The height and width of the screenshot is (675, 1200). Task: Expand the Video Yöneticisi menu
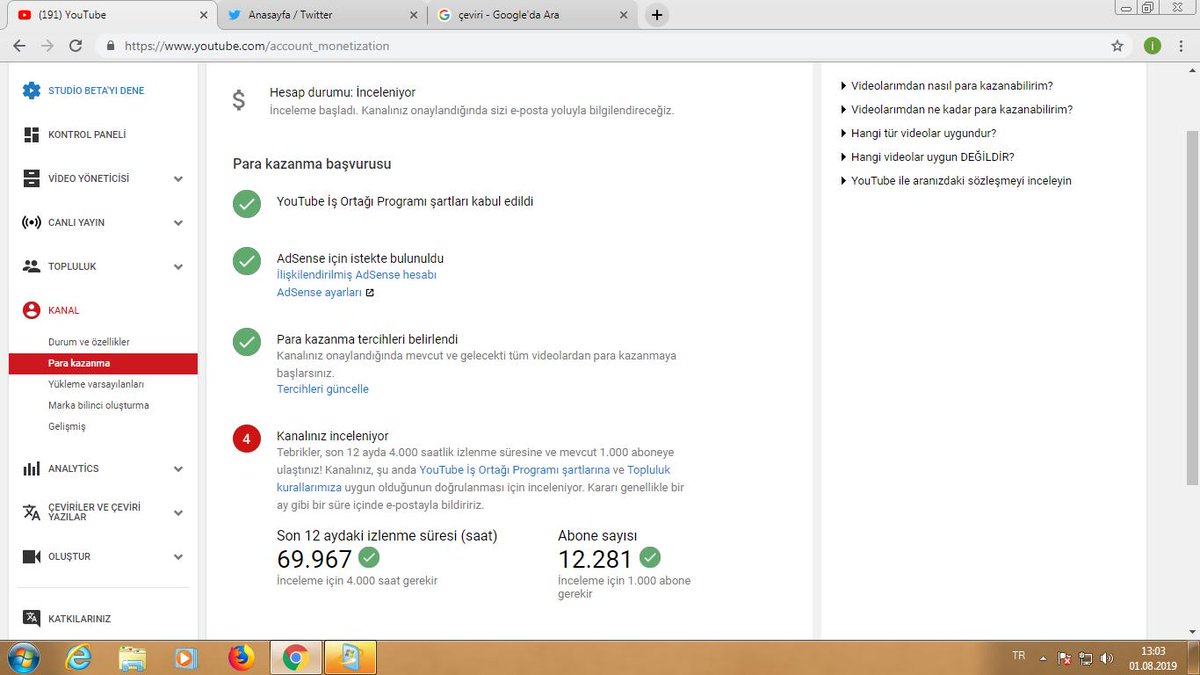pos(178,179)
